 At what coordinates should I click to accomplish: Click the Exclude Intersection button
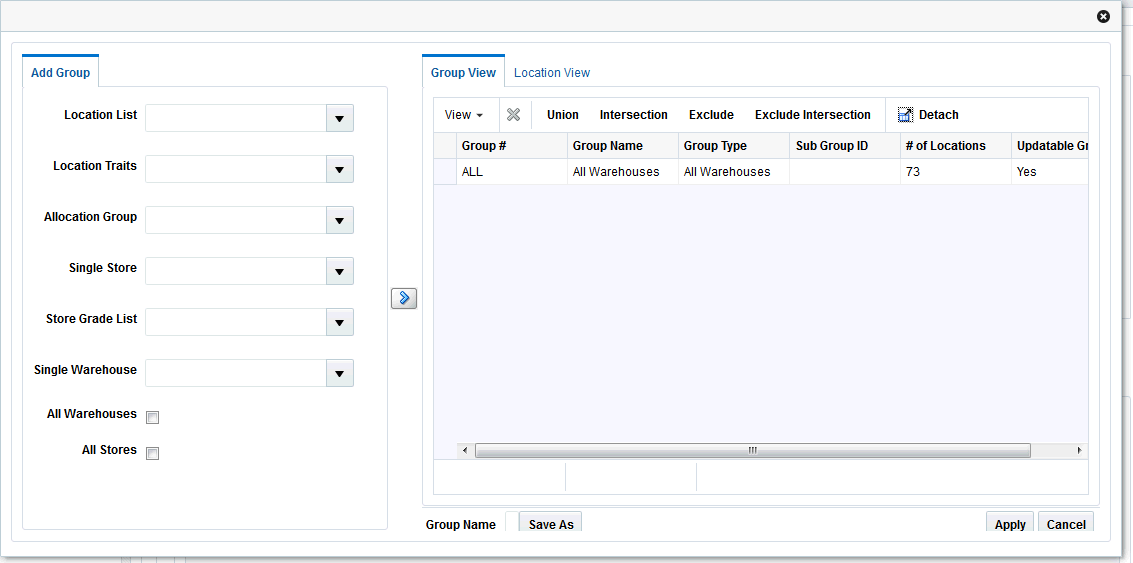point(813,115)
